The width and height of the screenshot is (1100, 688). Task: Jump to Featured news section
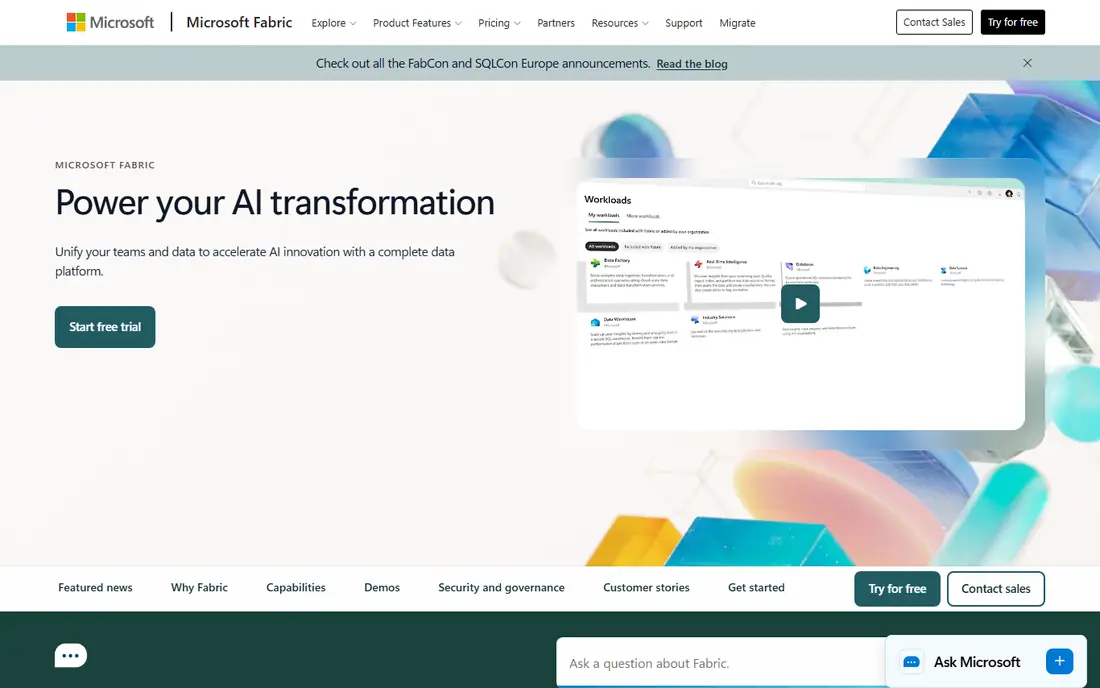[95, 588]
